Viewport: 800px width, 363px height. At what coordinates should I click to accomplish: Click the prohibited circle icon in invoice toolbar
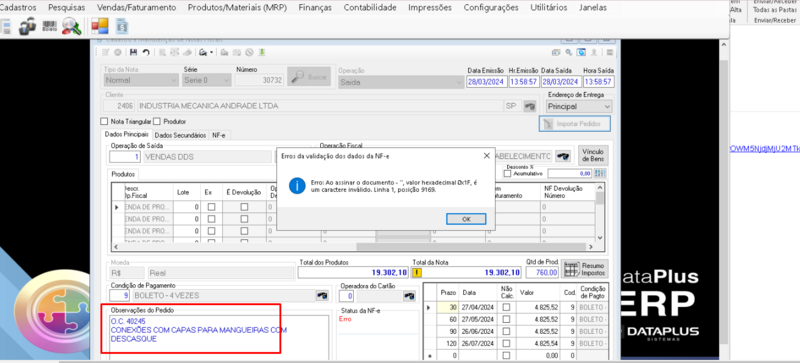(x=249, y=52)
